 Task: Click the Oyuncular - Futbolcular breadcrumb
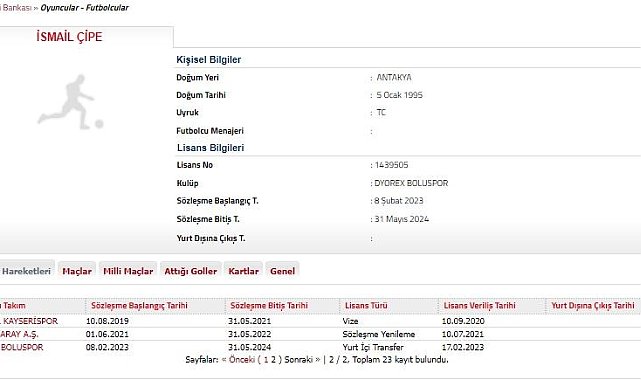[x=84, y=8]
